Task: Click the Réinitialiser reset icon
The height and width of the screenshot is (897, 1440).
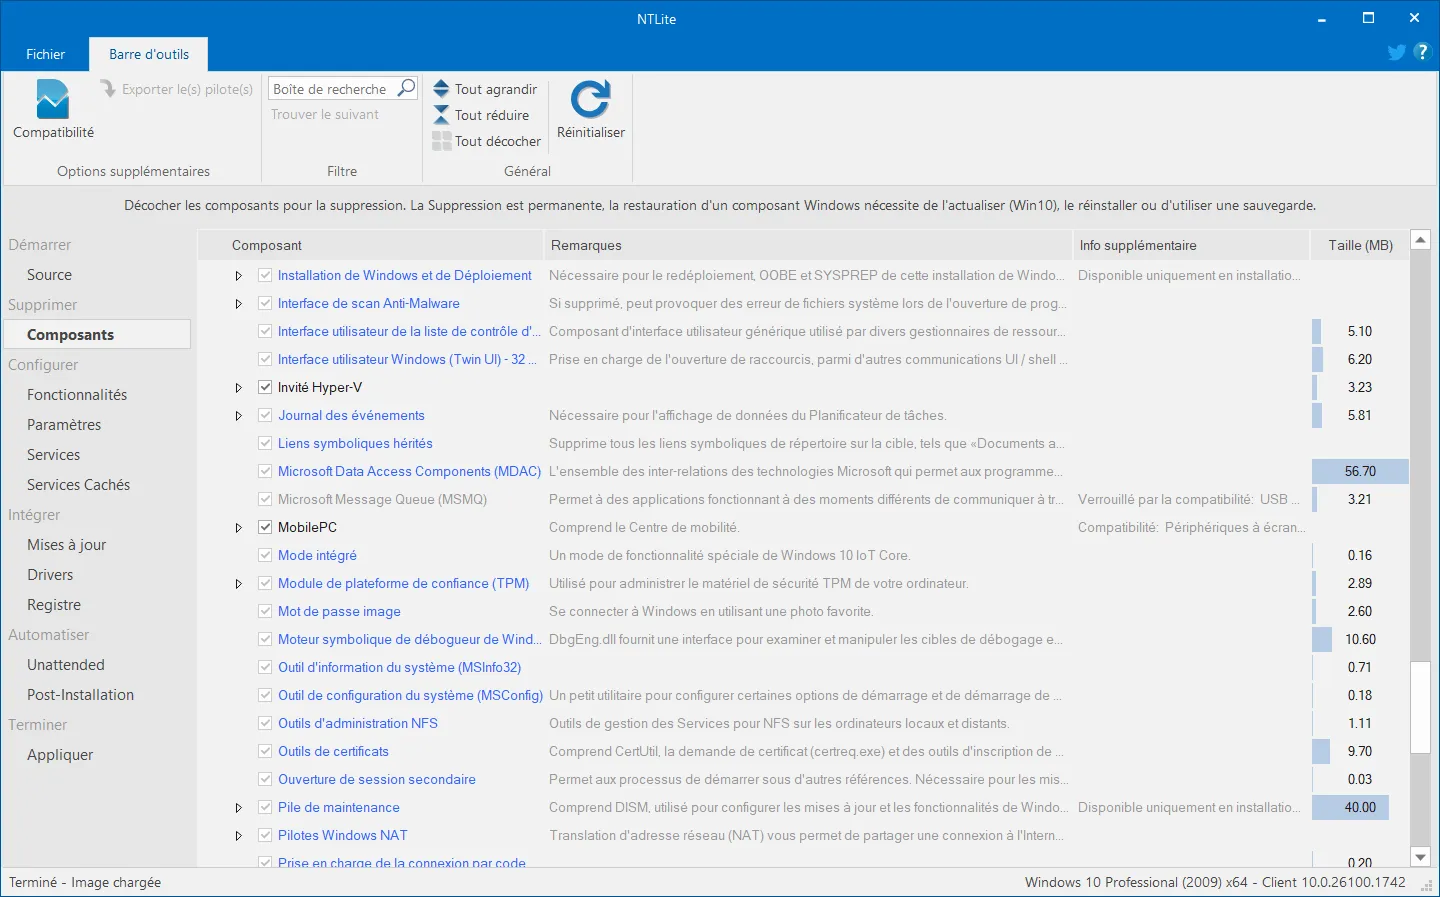Action: click(590, 99)
